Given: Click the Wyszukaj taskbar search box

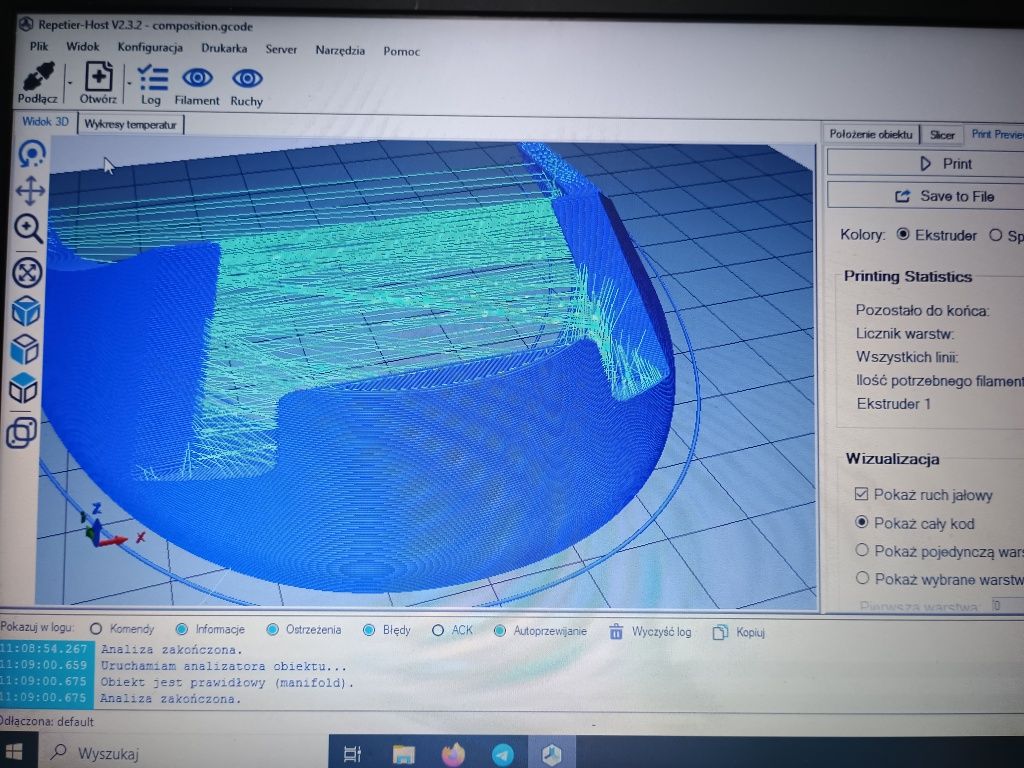Looking at the screenshot, I should click(x=183, y=753).
